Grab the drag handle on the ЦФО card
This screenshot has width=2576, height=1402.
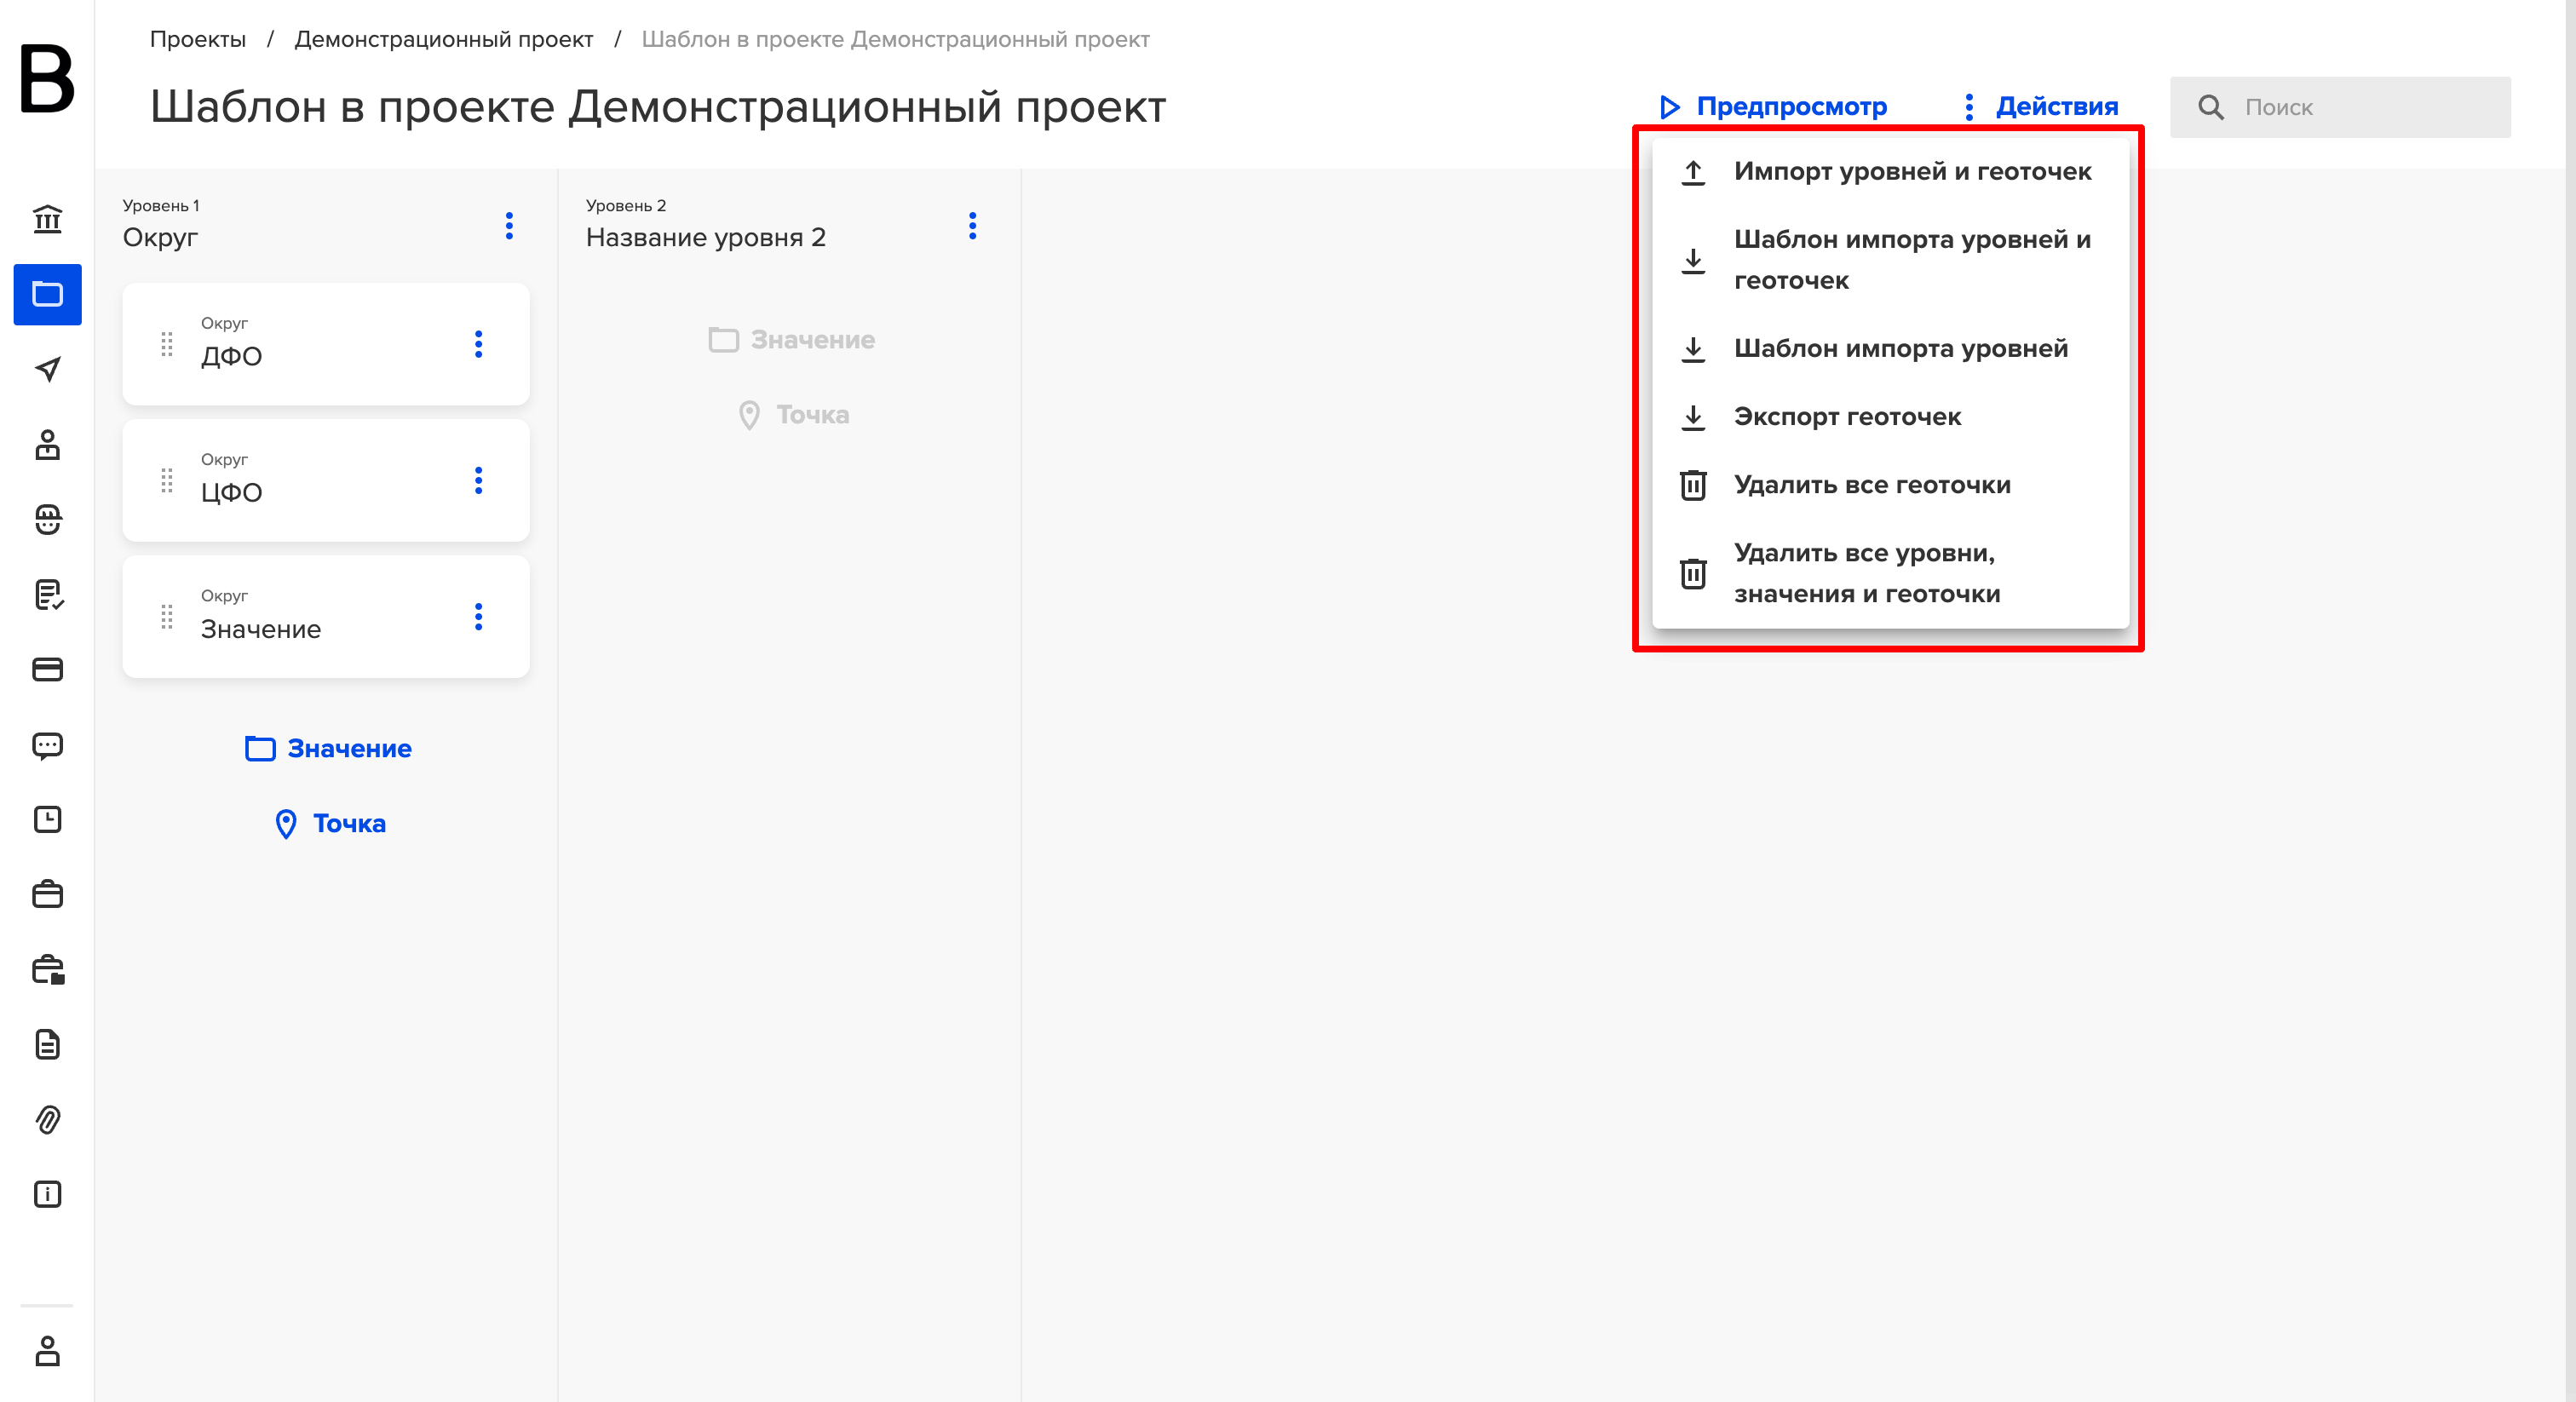pyautogui.click(x=167, y=480)
